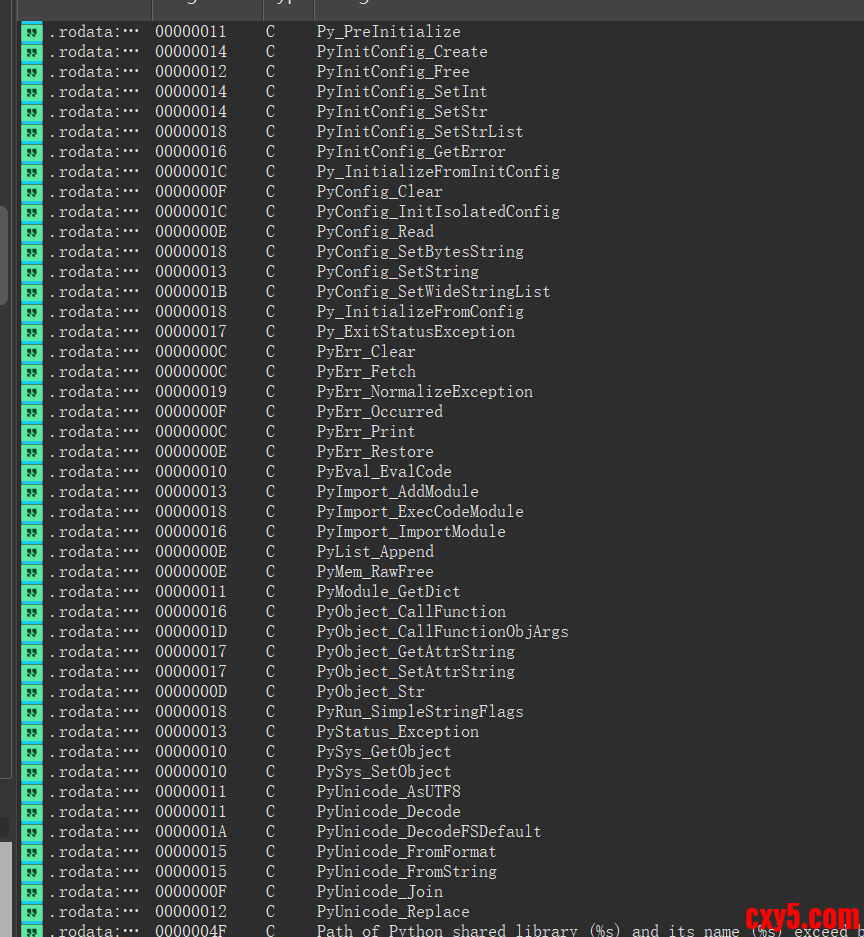Click .rodata address of Py_PreInitialize row
864x937 pixels.
[94, 32]
